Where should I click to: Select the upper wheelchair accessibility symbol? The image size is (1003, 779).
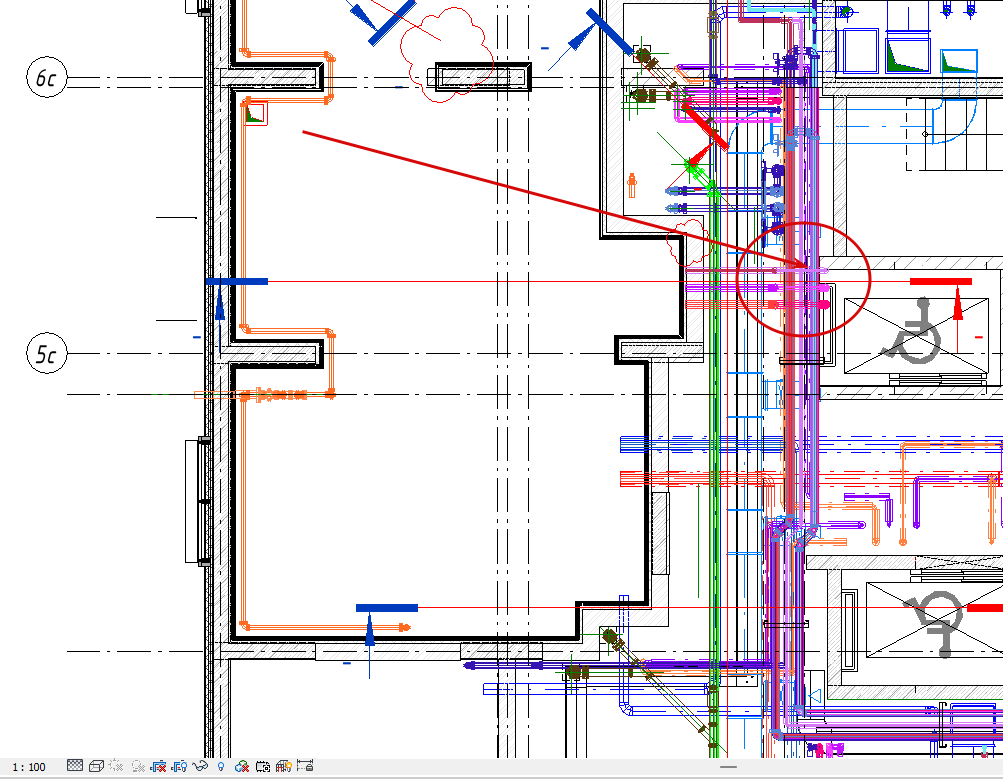tap(916, 330)
